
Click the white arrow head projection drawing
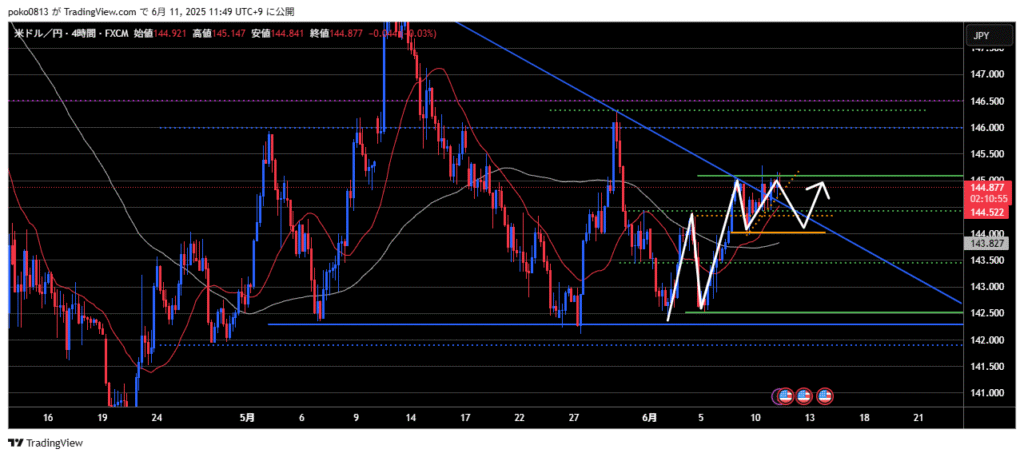click(x=824, y=184)
